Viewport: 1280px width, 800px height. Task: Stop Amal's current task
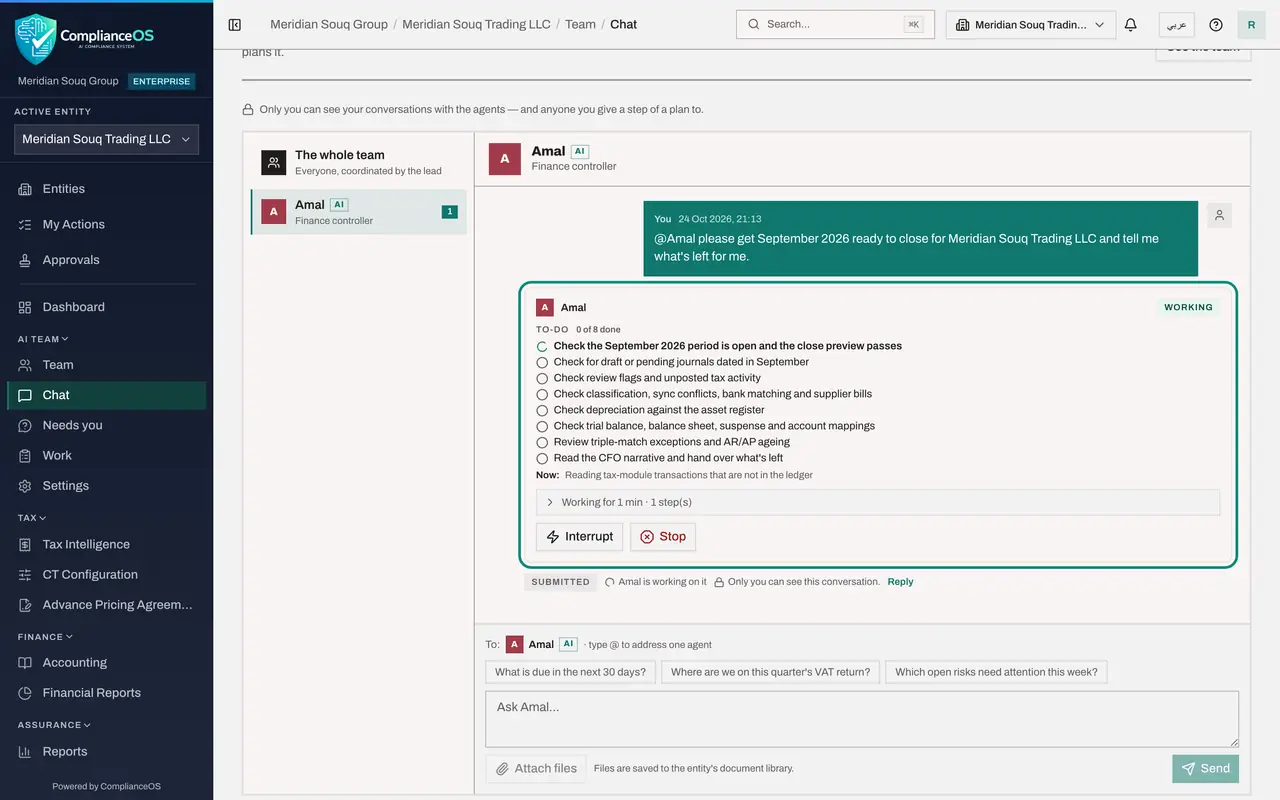click(663, 537)
